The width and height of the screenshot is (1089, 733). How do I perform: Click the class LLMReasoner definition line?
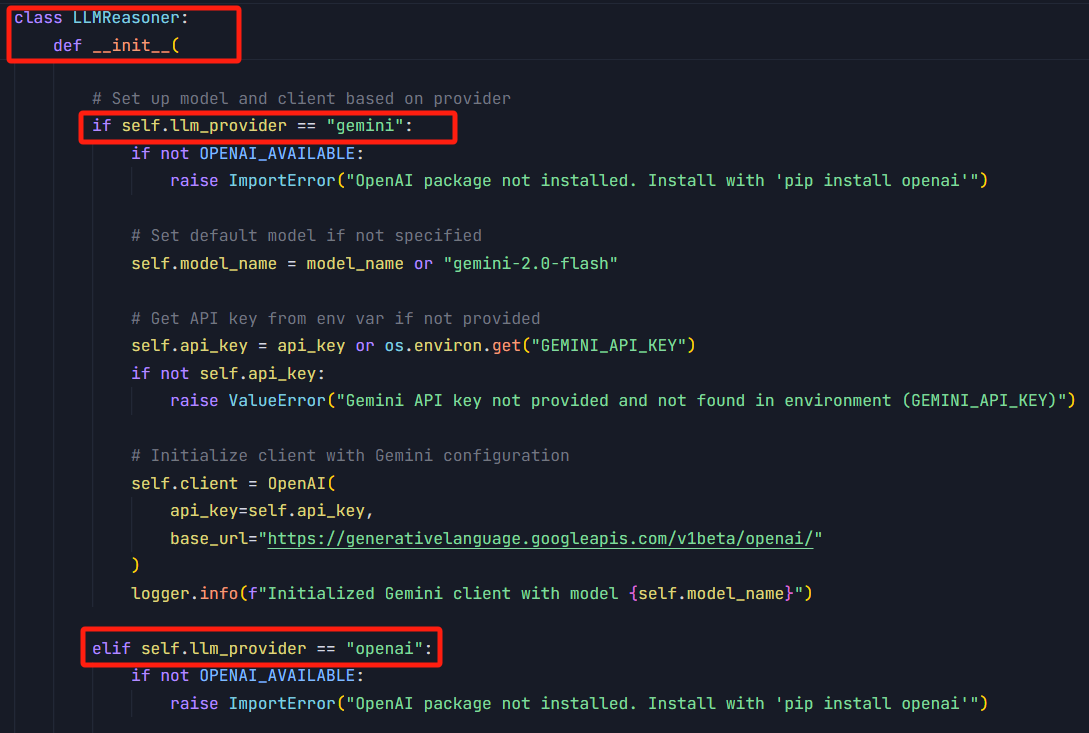point(101,18)
